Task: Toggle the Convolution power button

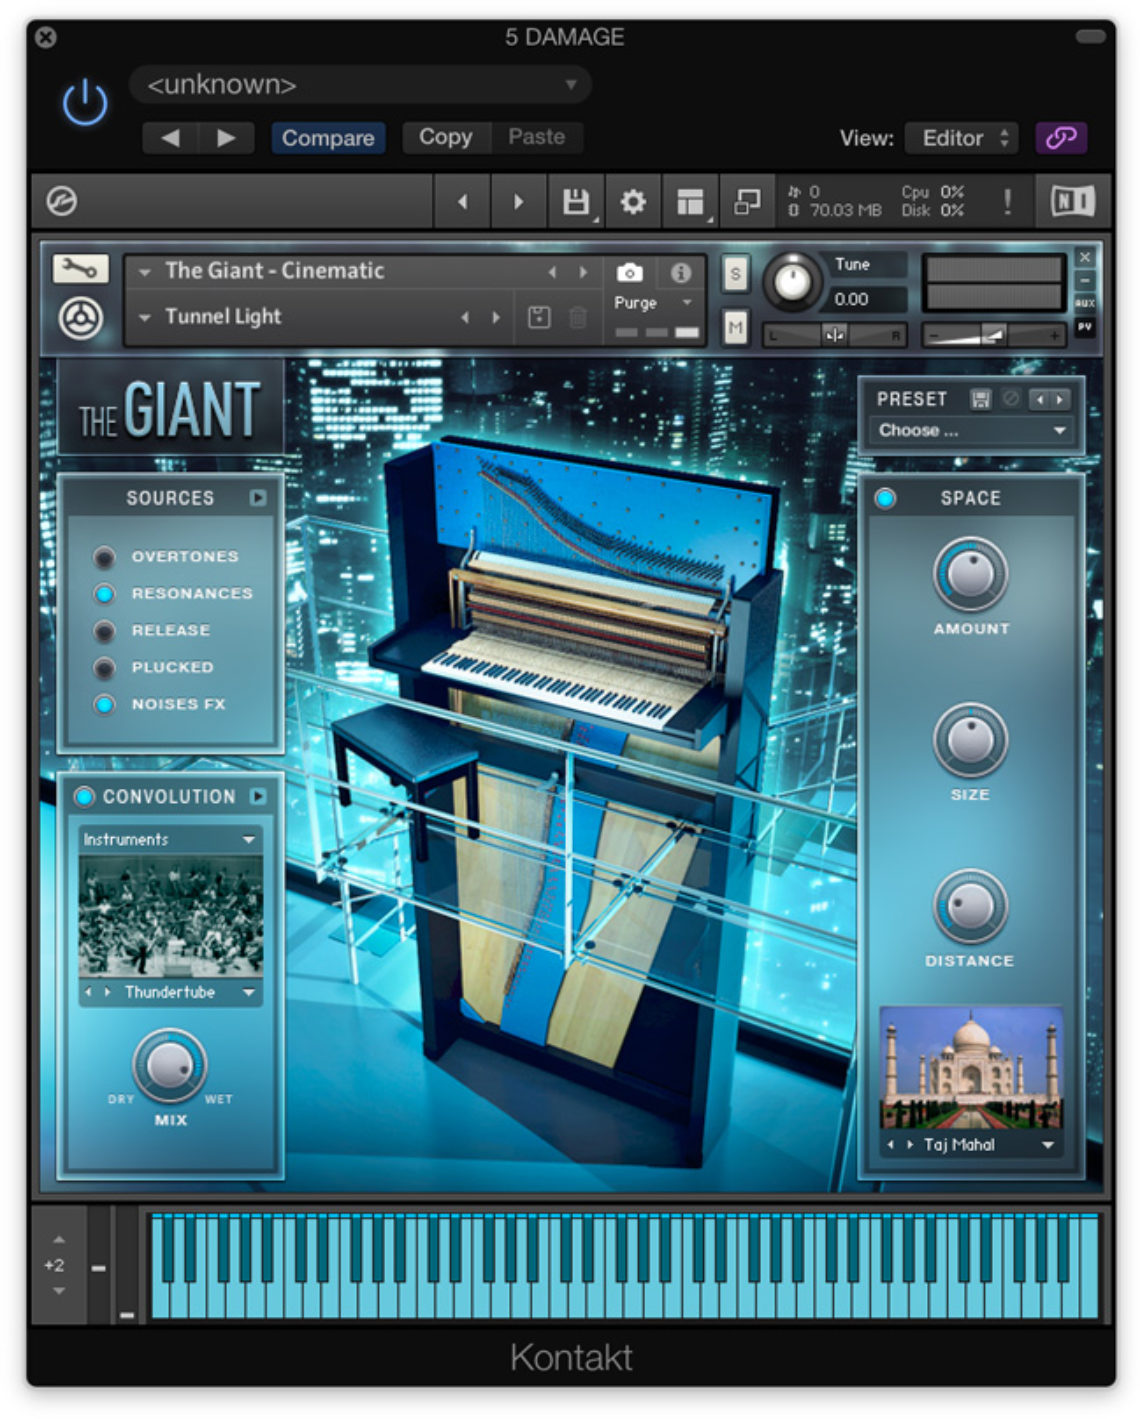Action: click(x=84, y=796)
